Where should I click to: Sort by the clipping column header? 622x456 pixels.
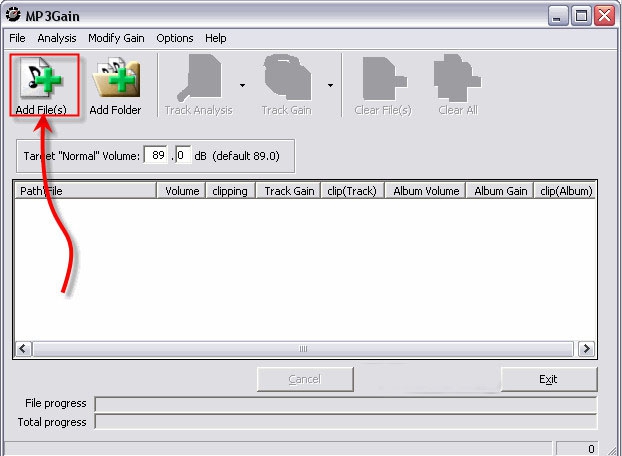pos(230,191)
